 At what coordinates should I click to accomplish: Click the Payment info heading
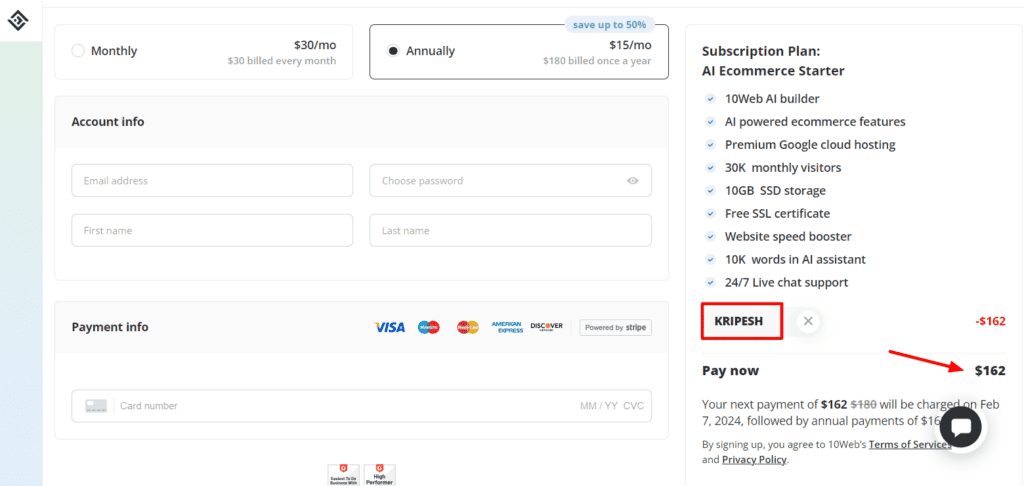click(x=110, y=327)
